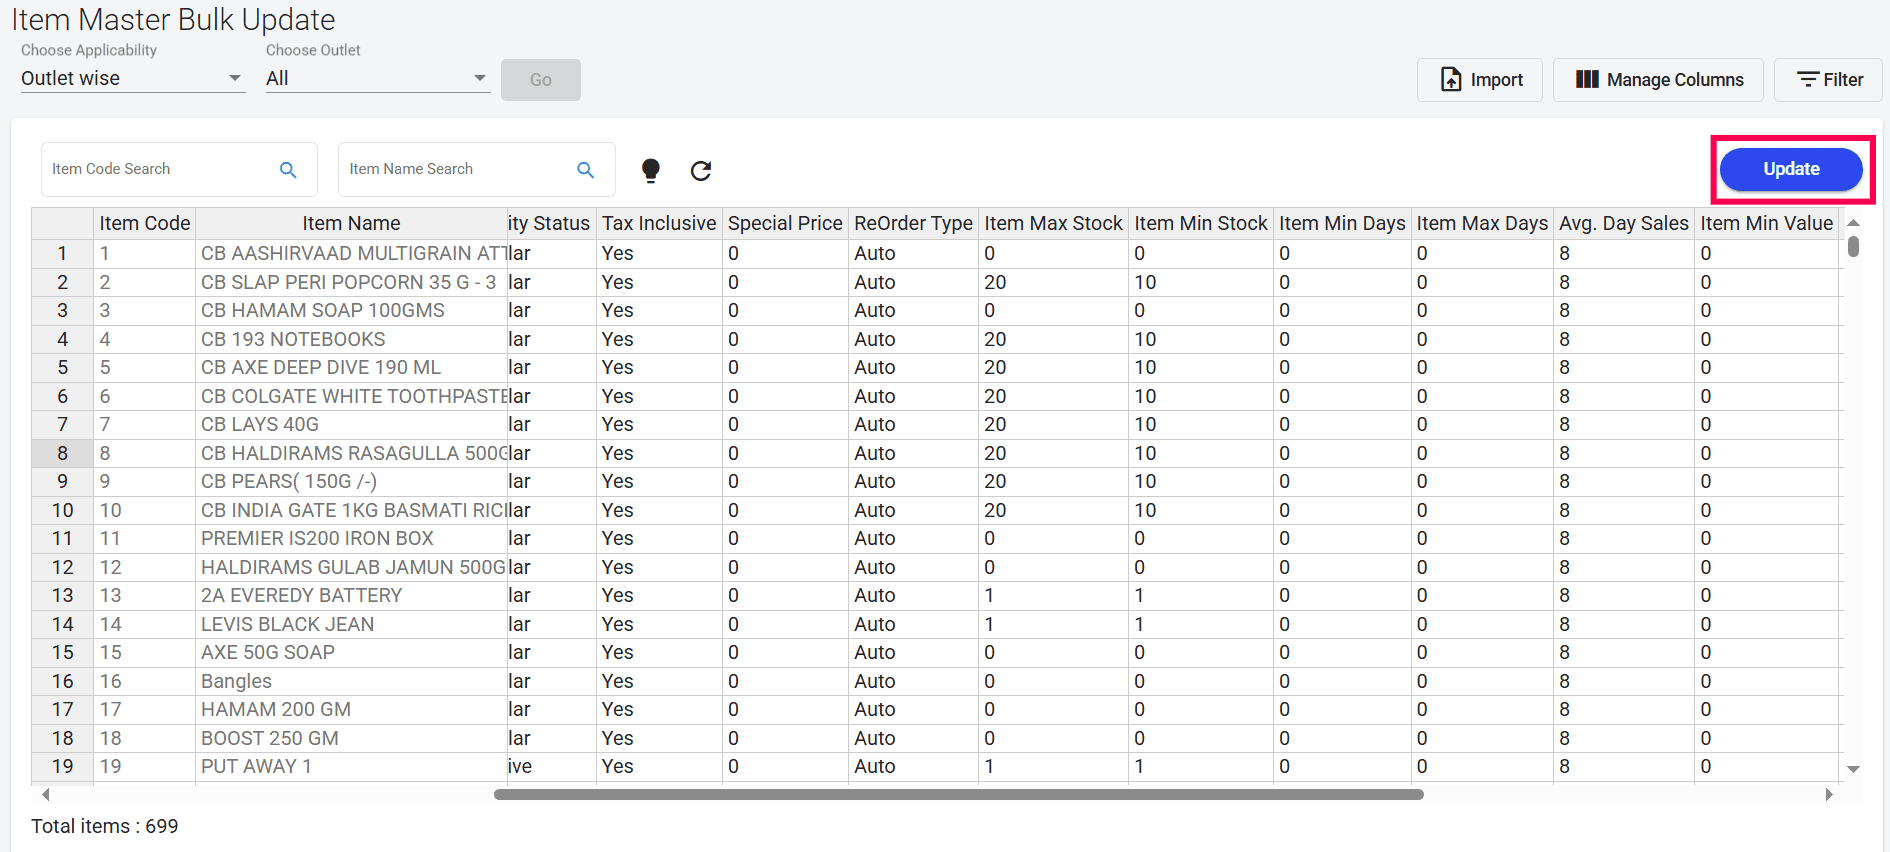Click the HALDIRAMS GULAB JAMUN item cell
The width and height of the screenshot is (1890, 852).
[352, 567]
